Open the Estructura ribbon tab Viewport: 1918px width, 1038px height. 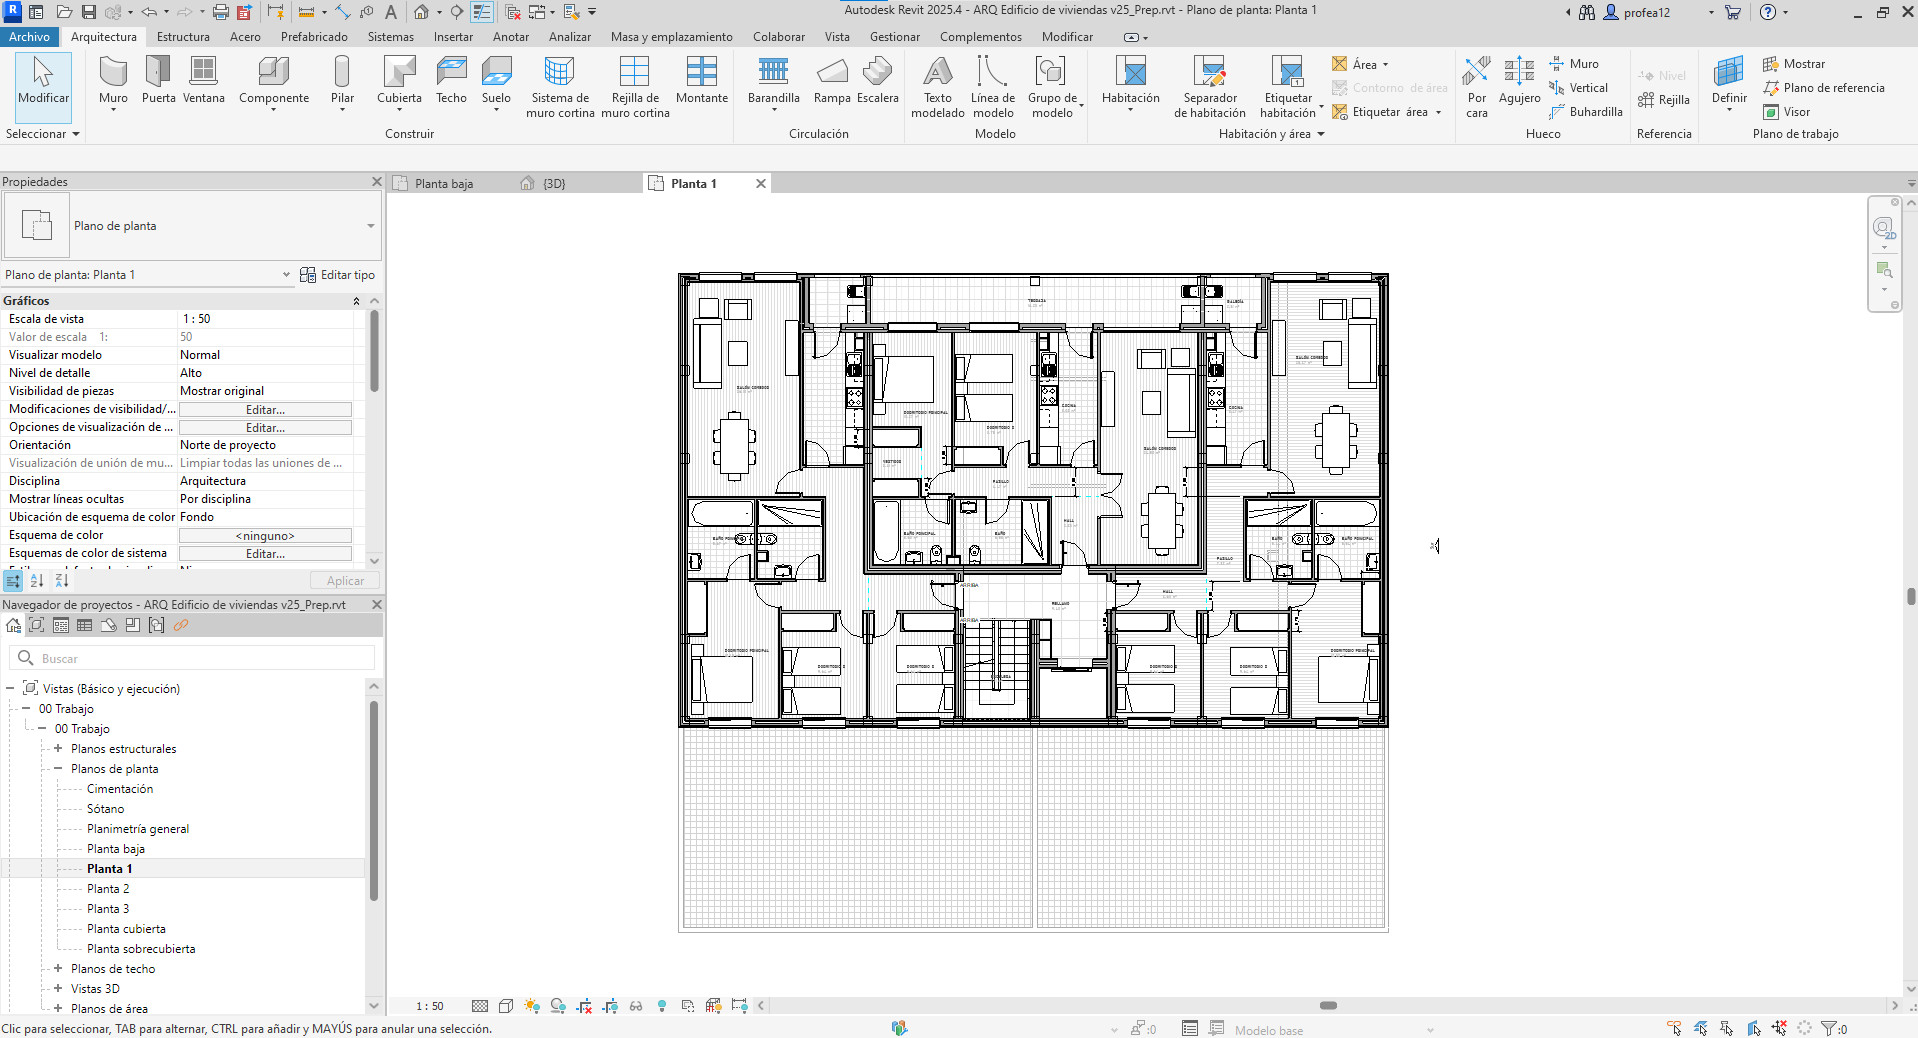(183, 37)
